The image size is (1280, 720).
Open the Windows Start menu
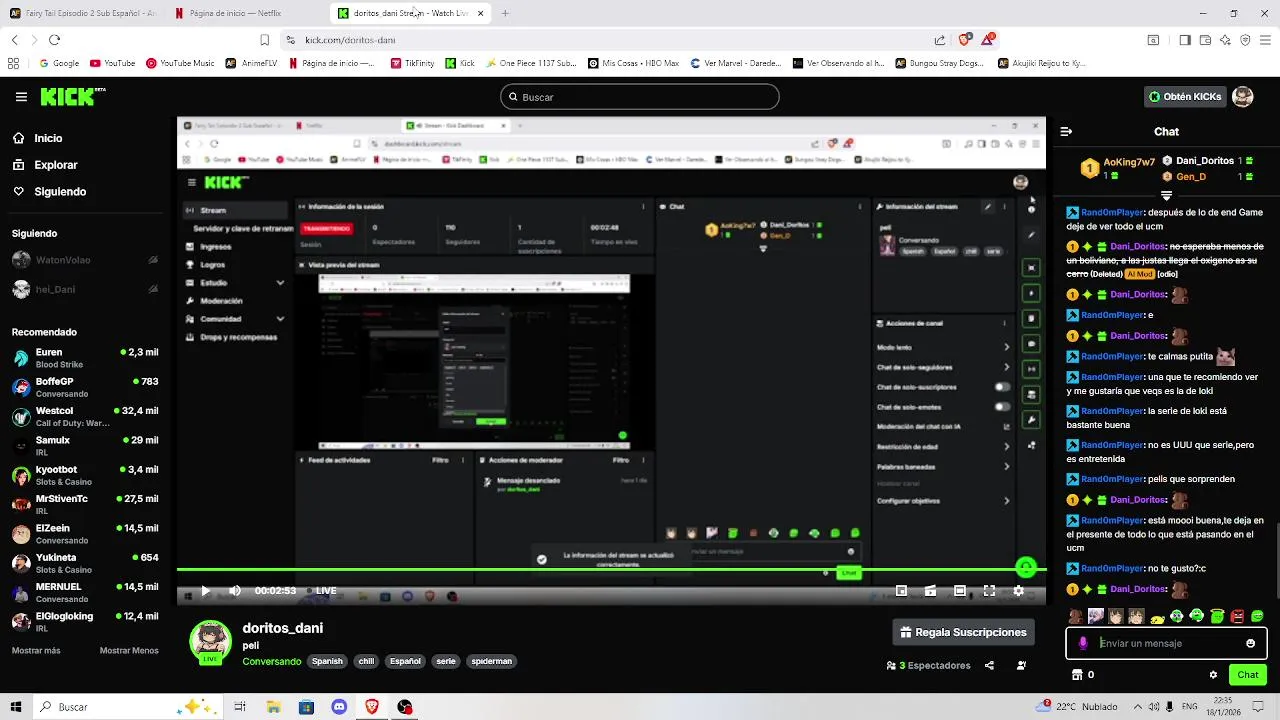(16, 707)
